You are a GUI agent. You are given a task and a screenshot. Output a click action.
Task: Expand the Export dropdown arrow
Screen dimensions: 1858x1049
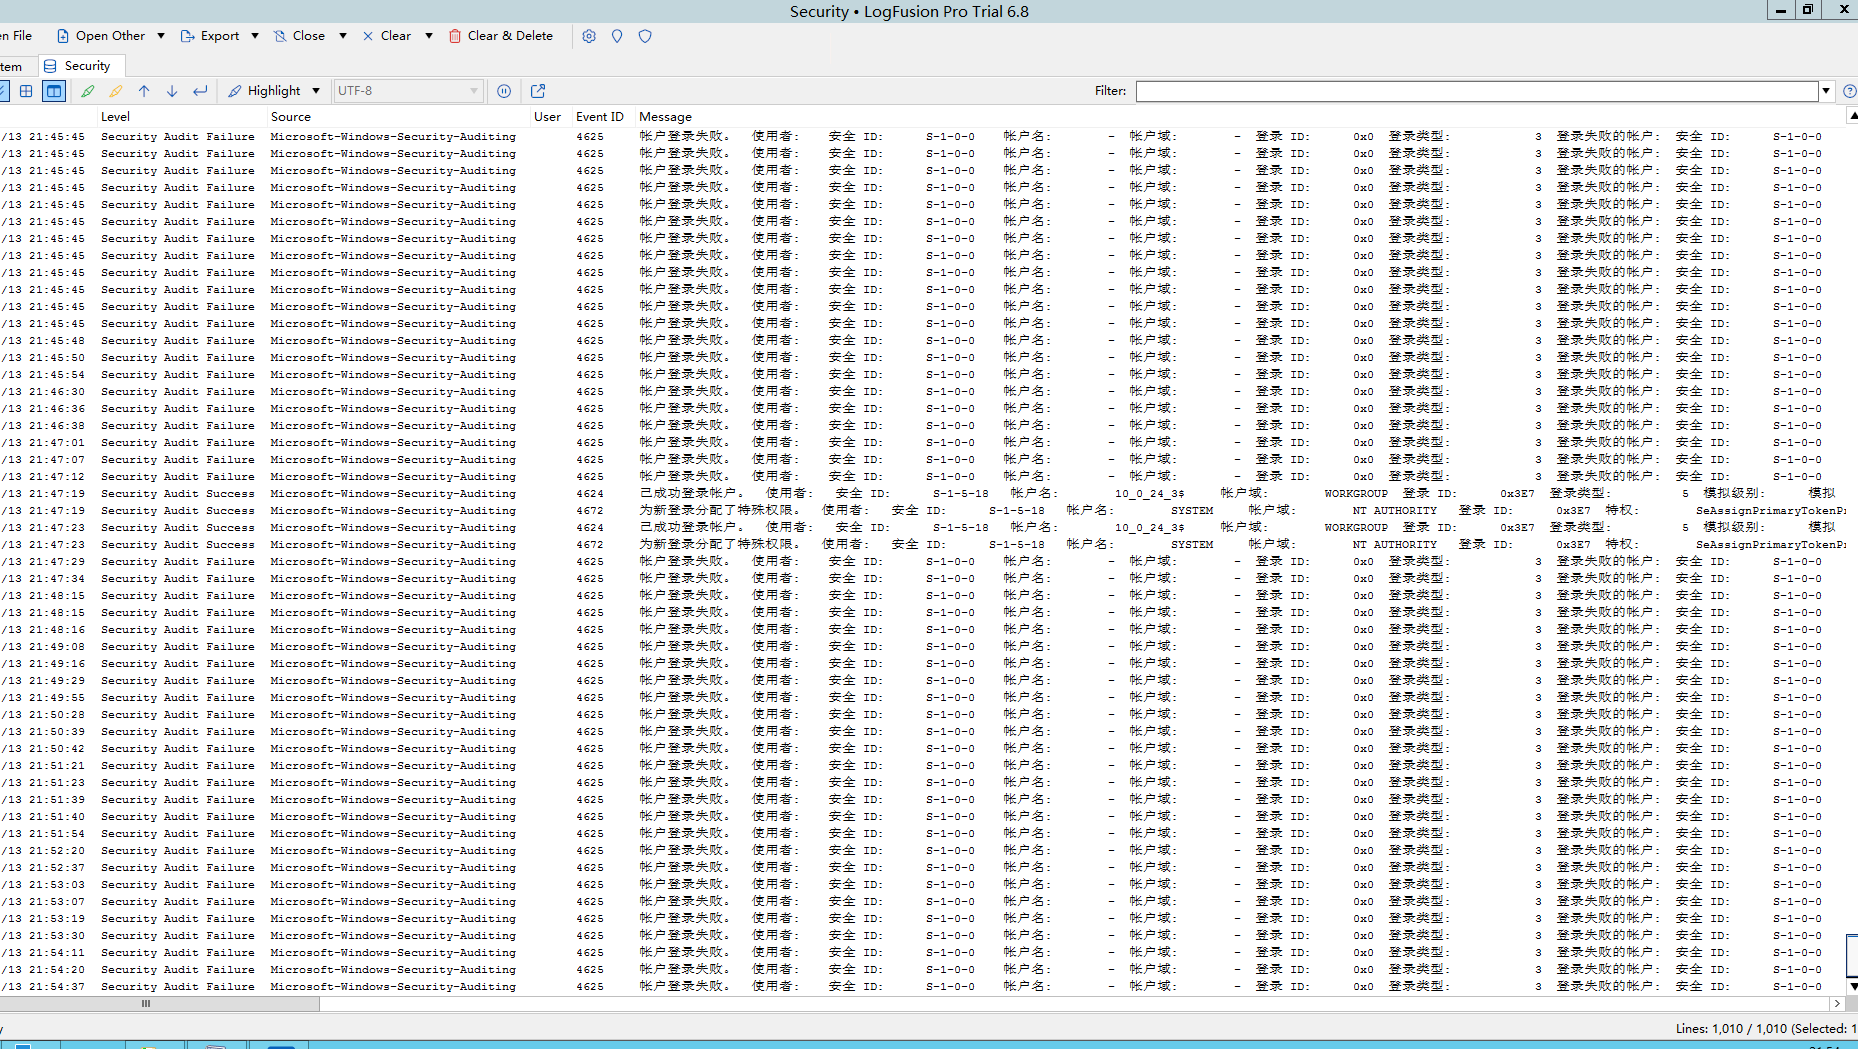255,35
